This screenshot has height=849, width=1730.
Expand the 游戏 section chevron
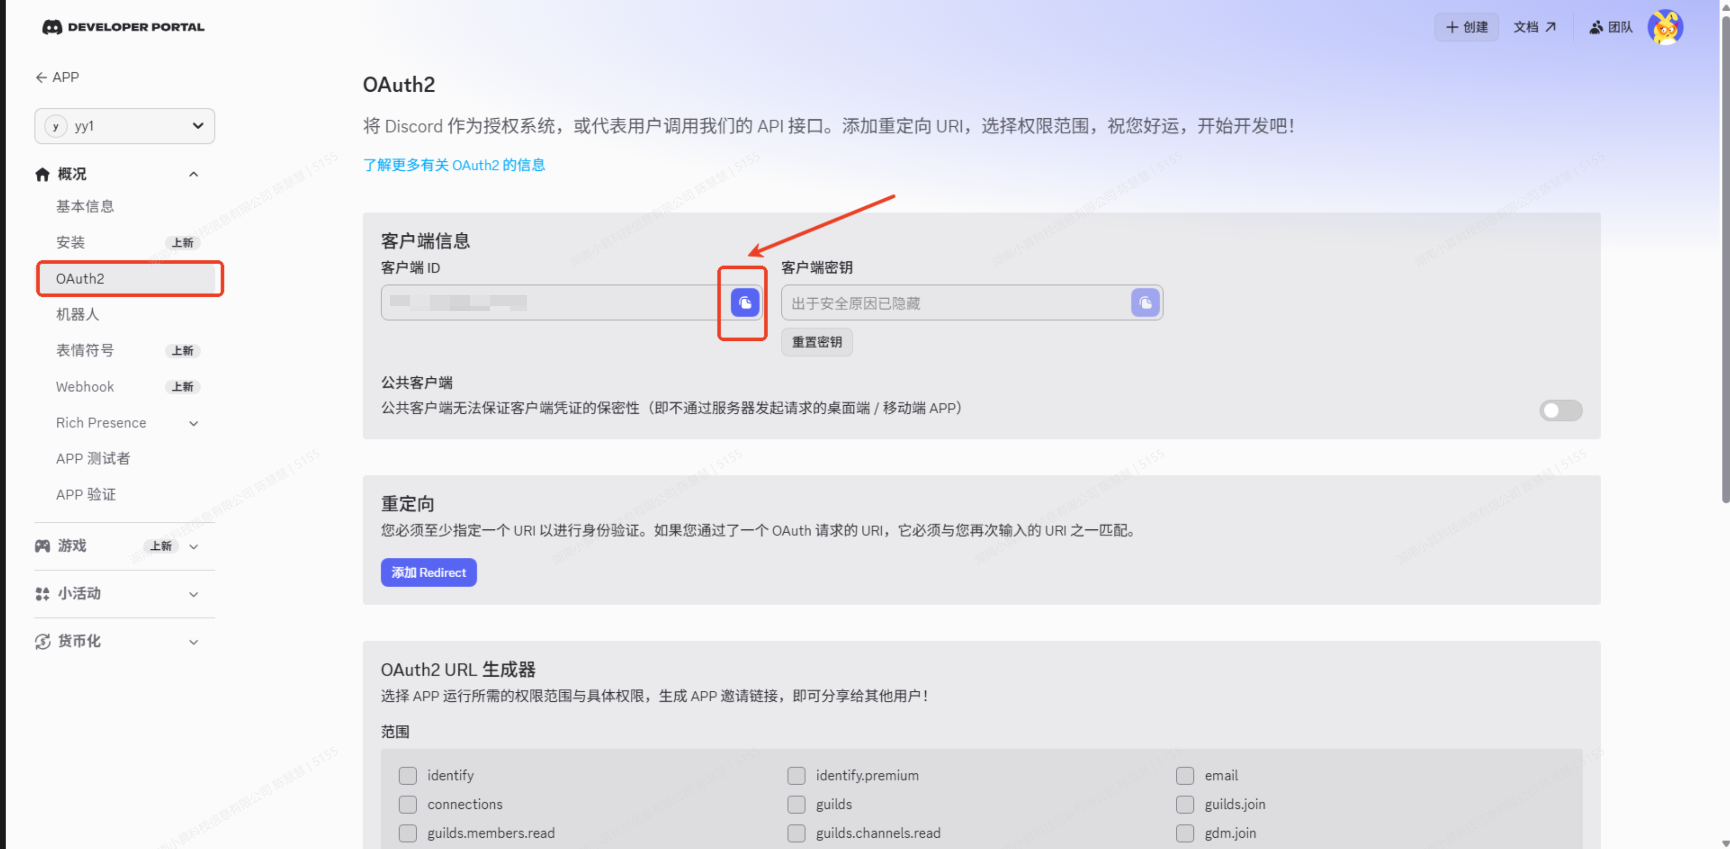tap(194, 546)
